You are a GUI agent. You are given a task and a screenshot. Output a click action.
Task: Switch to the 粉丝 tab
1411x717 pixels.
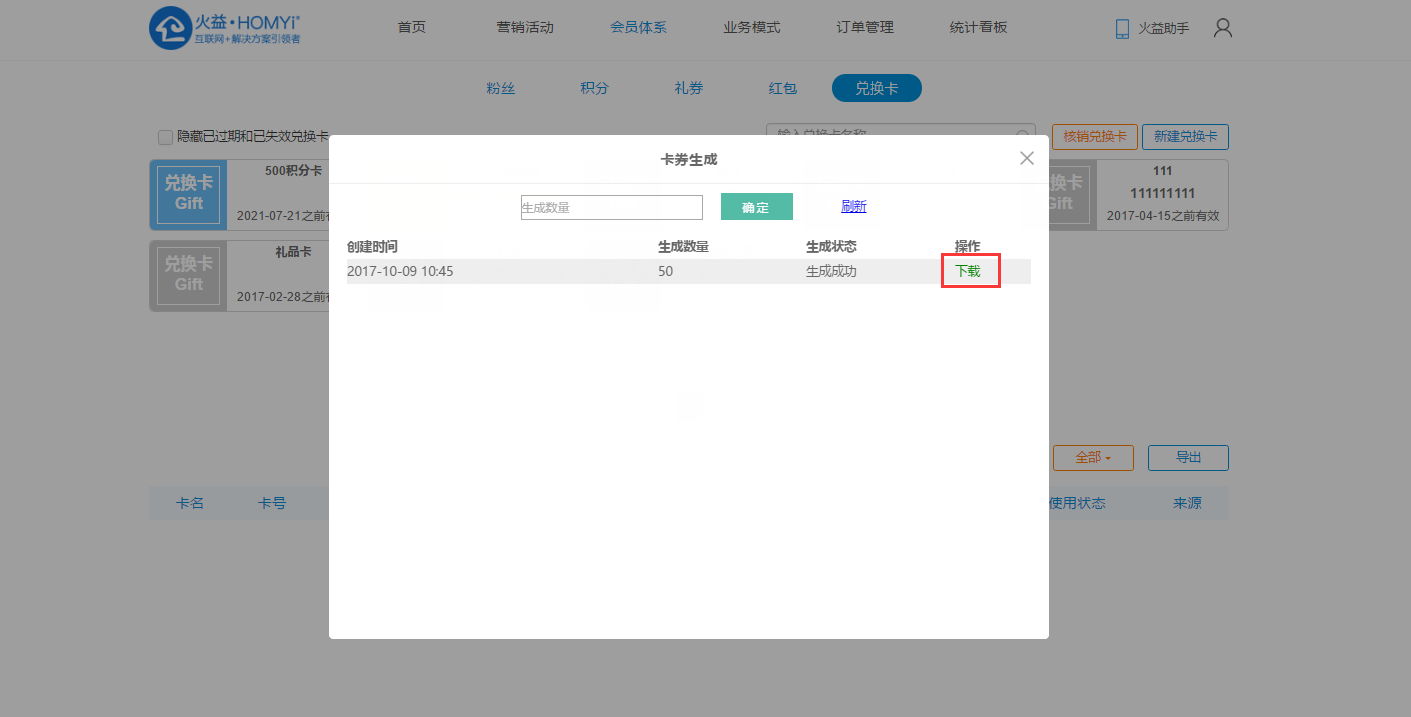[x=501, y=88]
